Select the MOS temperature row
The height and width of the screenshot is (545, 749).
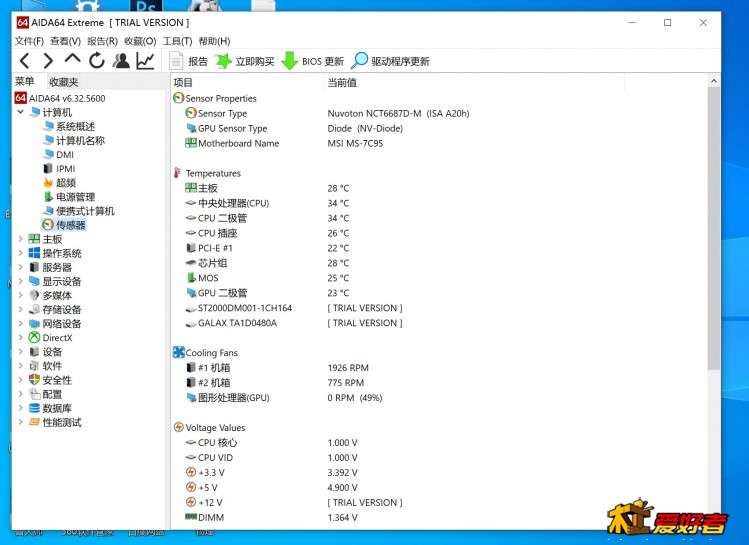(x=438, y=278)
